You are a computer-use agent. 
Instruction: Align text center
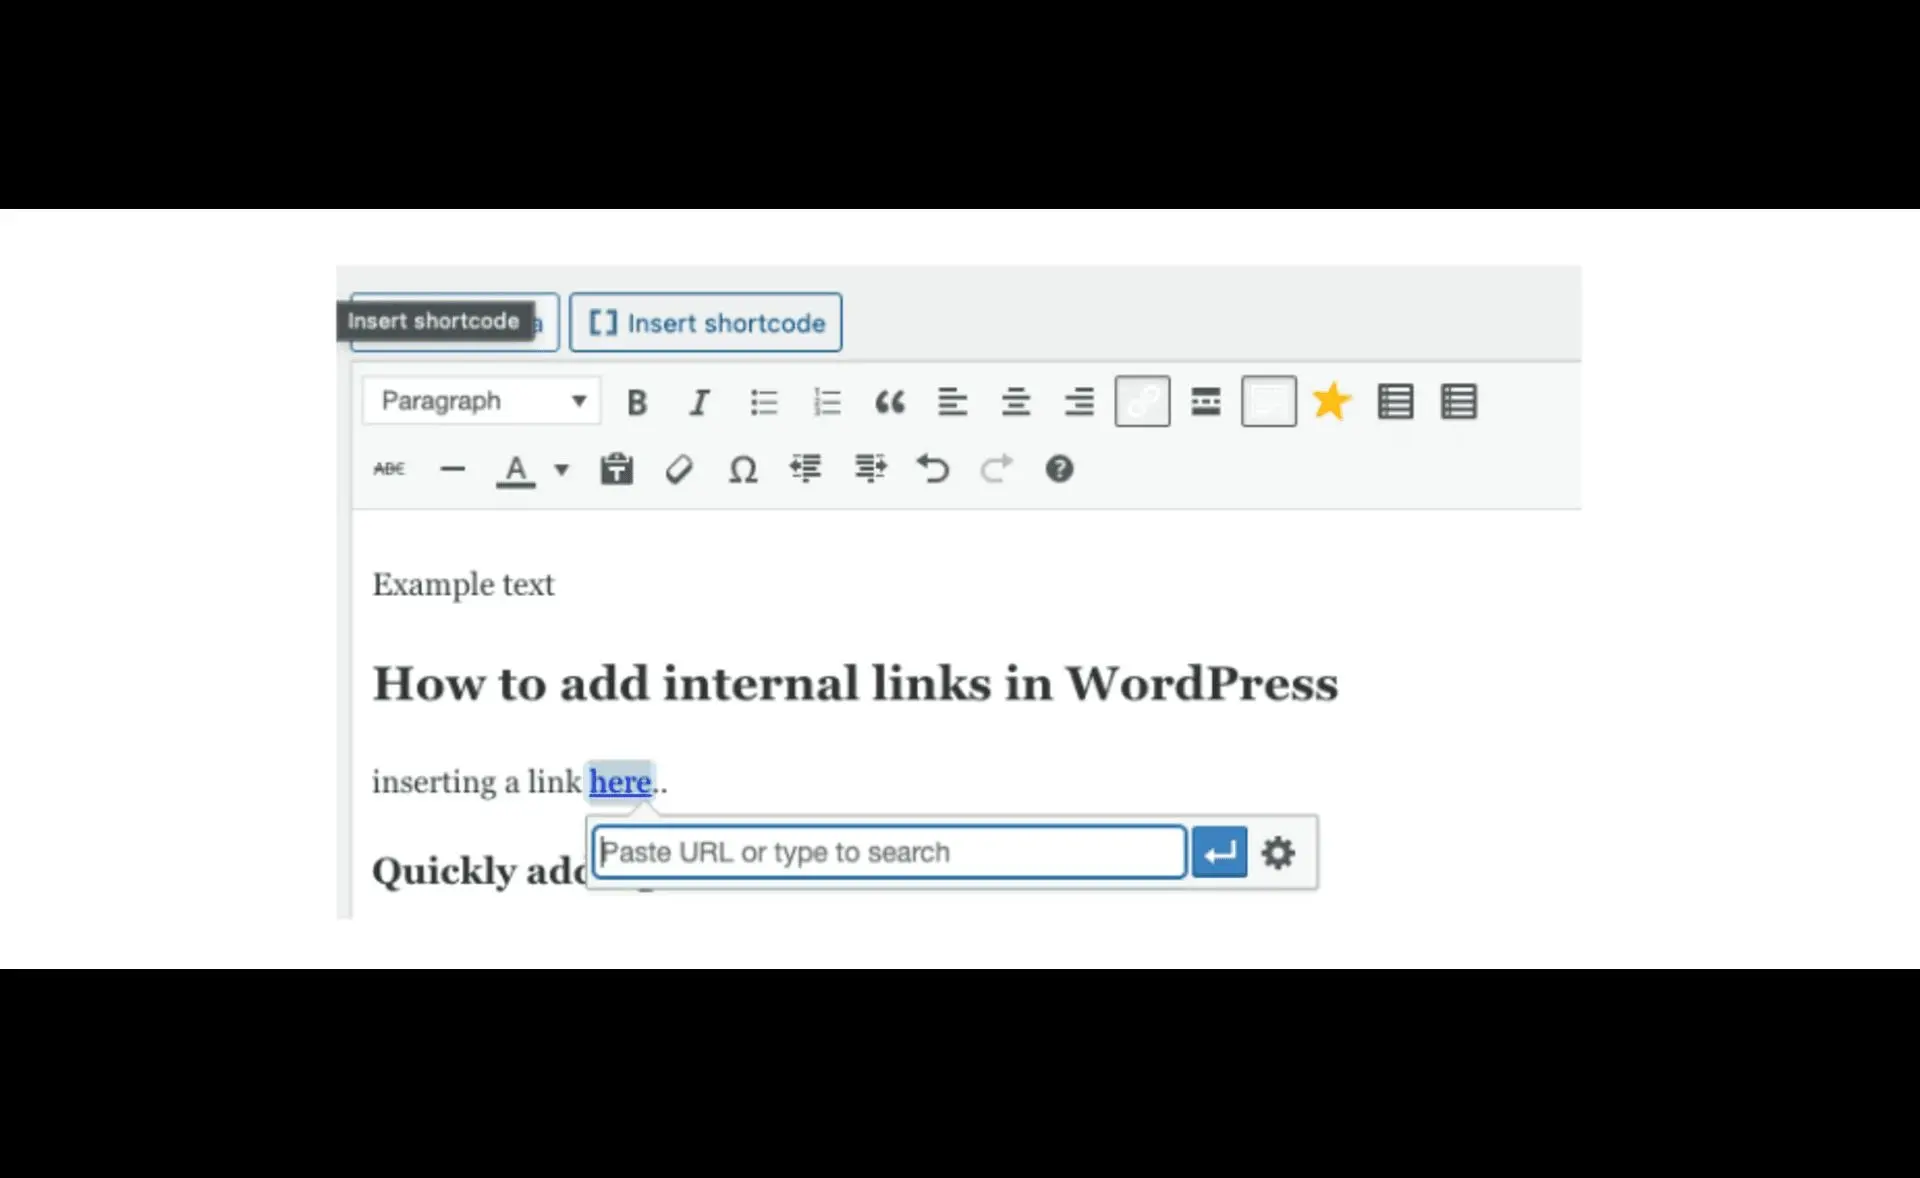(1016, 402)
